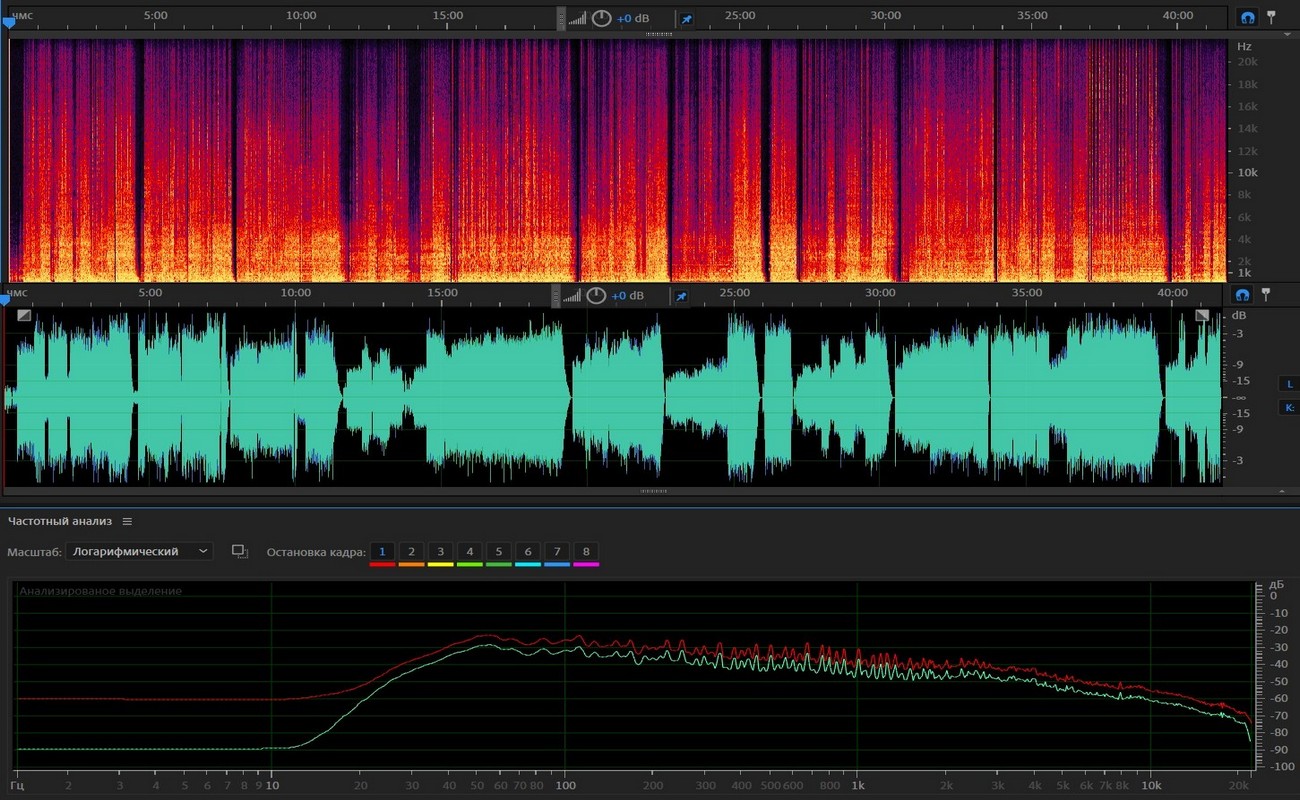Toggle hold frame button 5

coord(498,552)
